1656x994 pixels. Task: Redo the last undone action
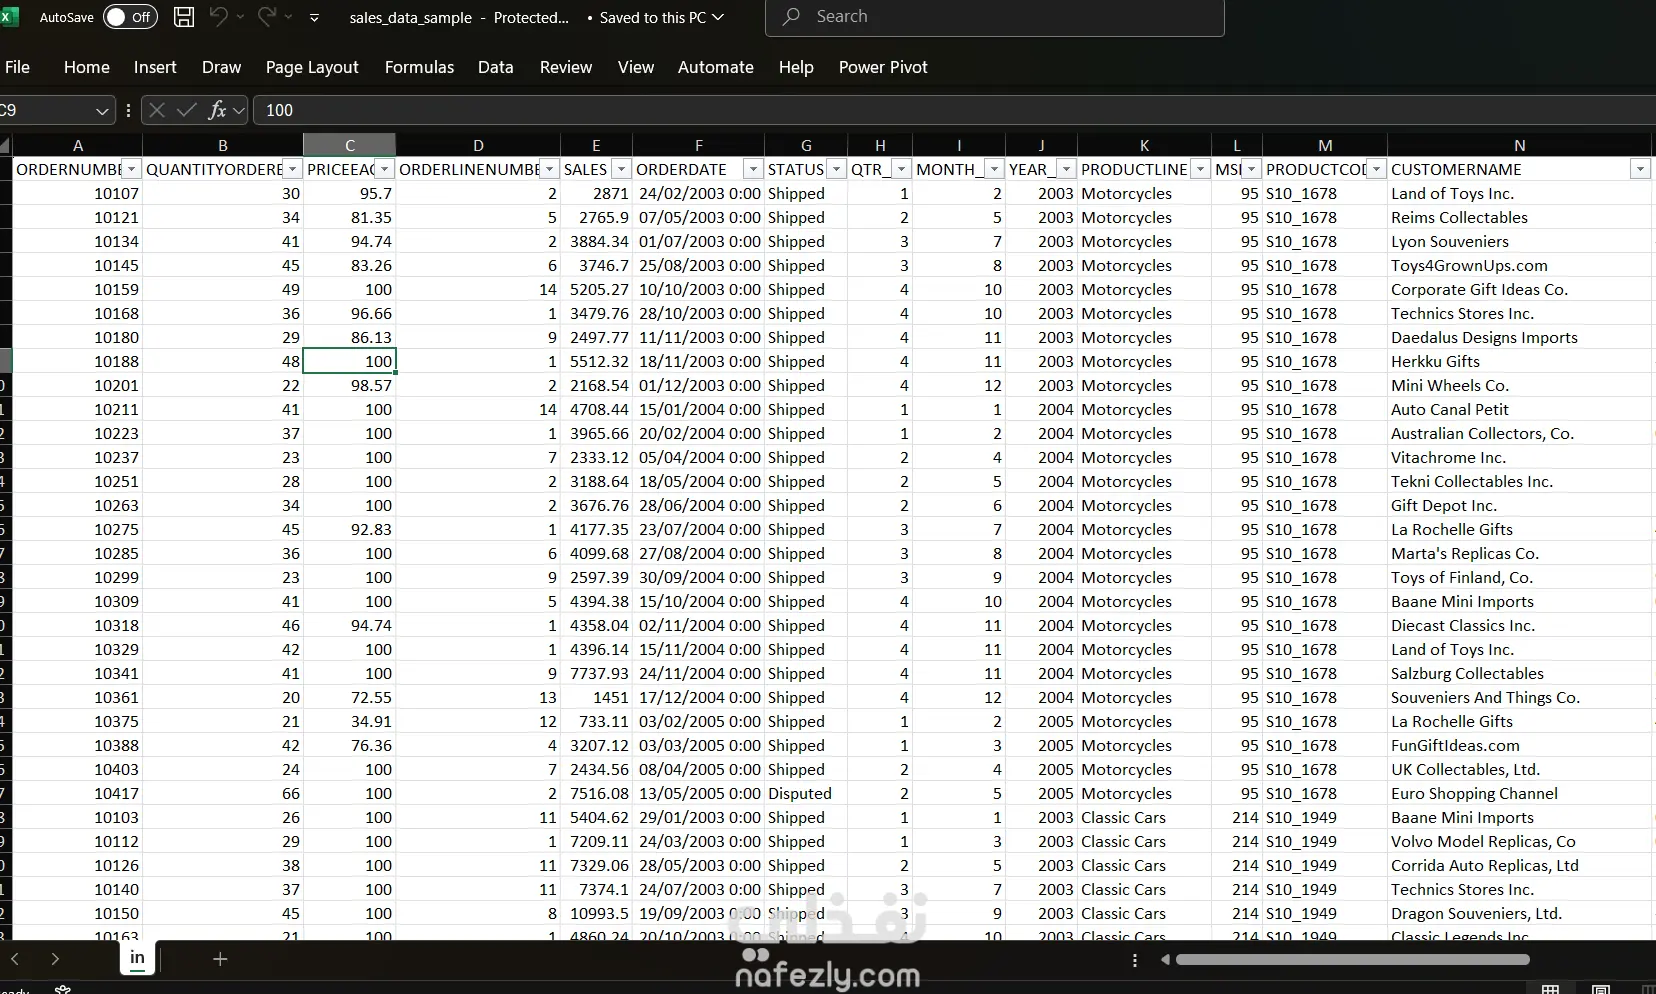(266, 17)
